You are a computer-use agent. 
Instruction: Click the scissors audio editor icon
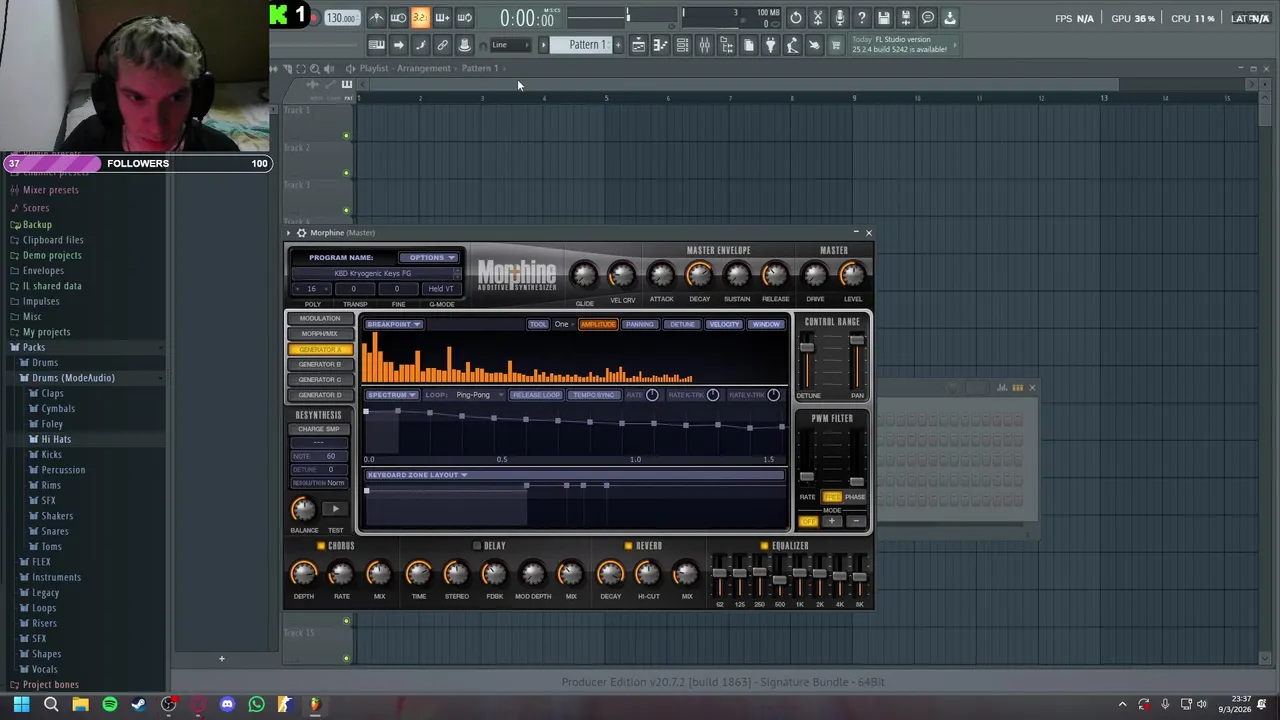pyautogui.click(x=817, y=18)
